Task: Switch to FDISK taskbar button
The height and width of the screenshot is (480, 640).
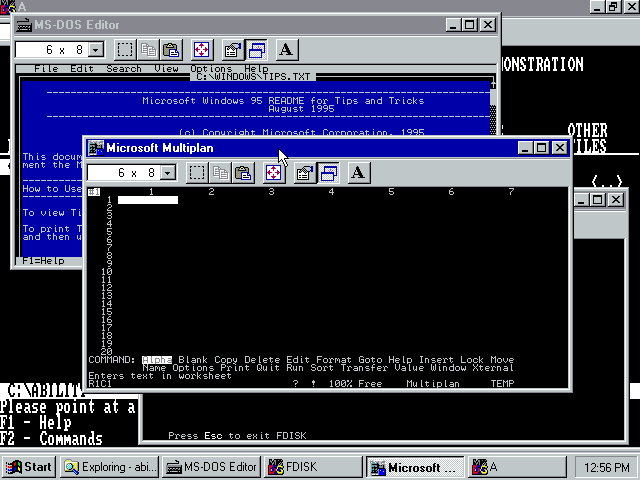Action: (x=313, y=467)
